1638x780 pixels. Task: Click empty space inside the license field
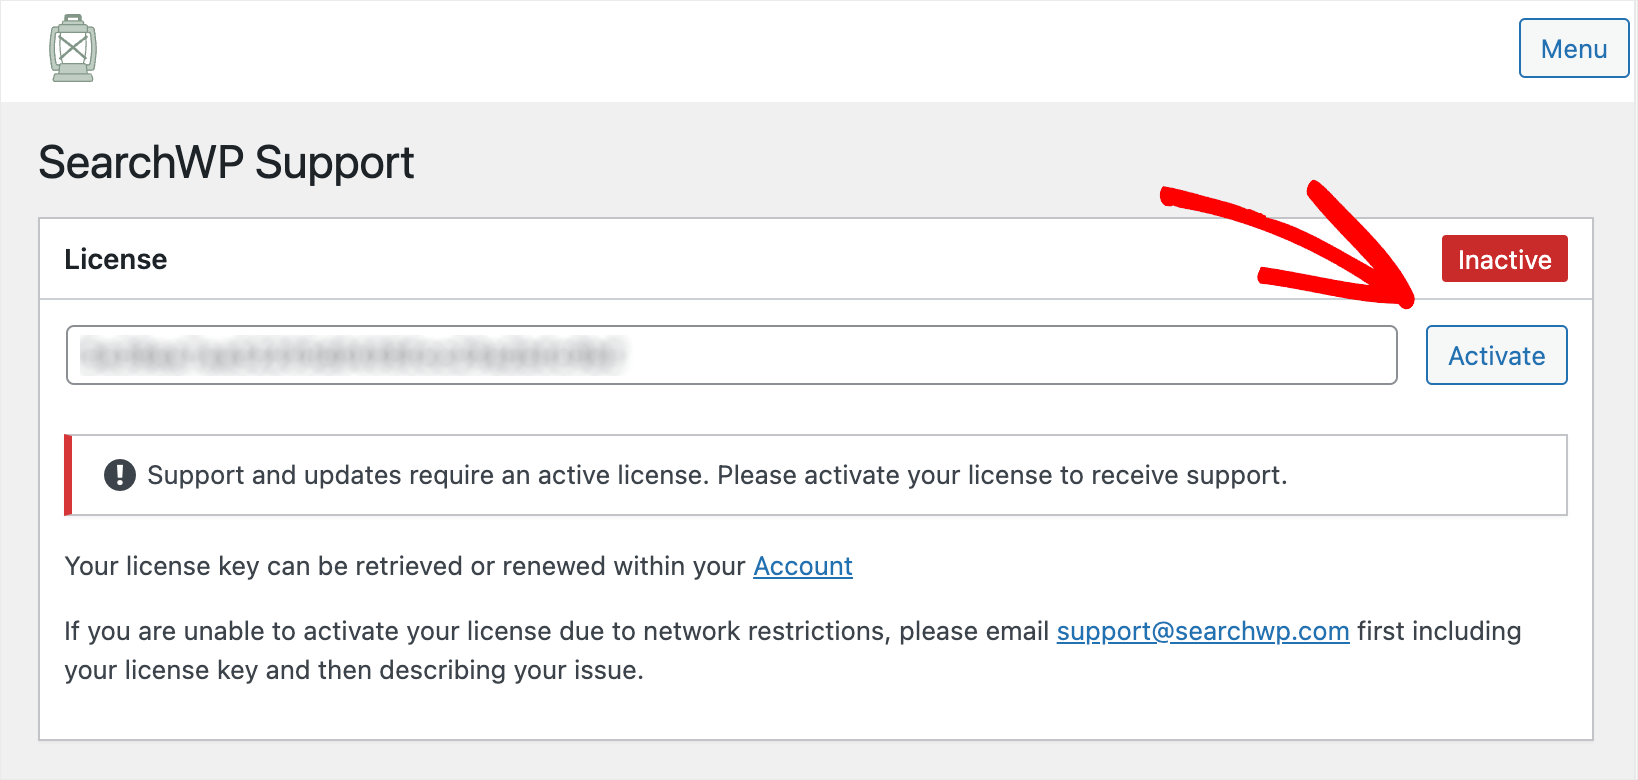click(x=1010, y=355)
